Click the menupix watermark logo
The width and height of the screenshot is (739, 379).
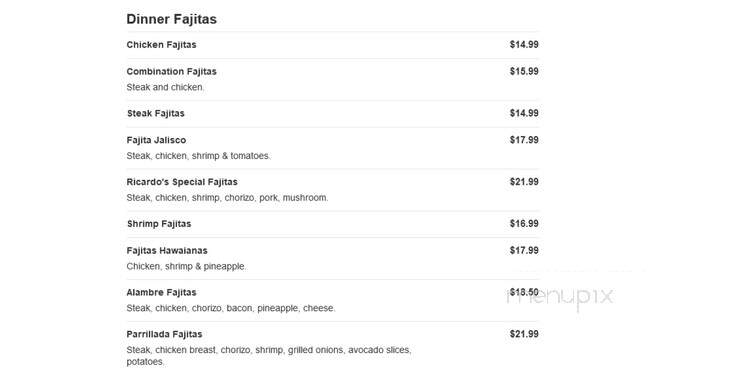[560, 297]
